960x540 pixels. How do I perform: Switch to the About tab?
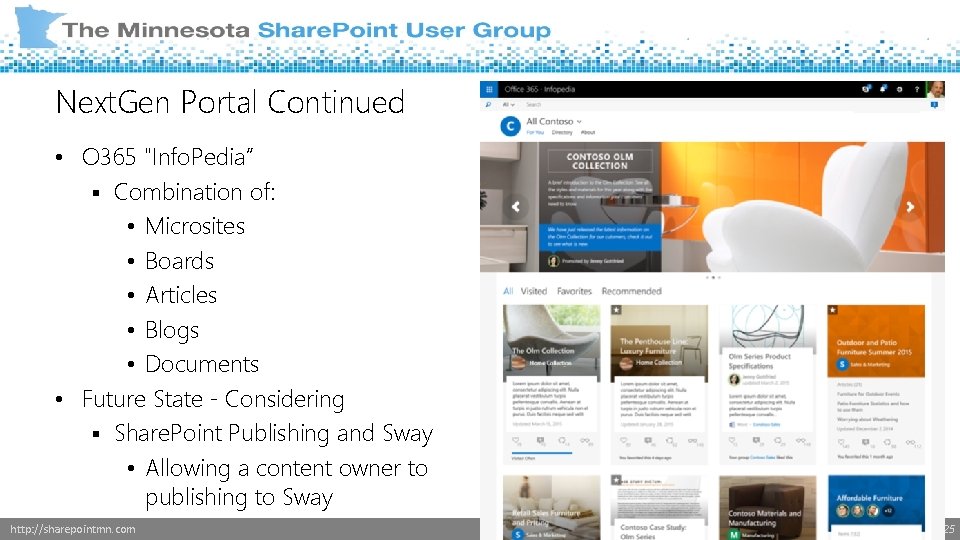(x=588, y=132)
